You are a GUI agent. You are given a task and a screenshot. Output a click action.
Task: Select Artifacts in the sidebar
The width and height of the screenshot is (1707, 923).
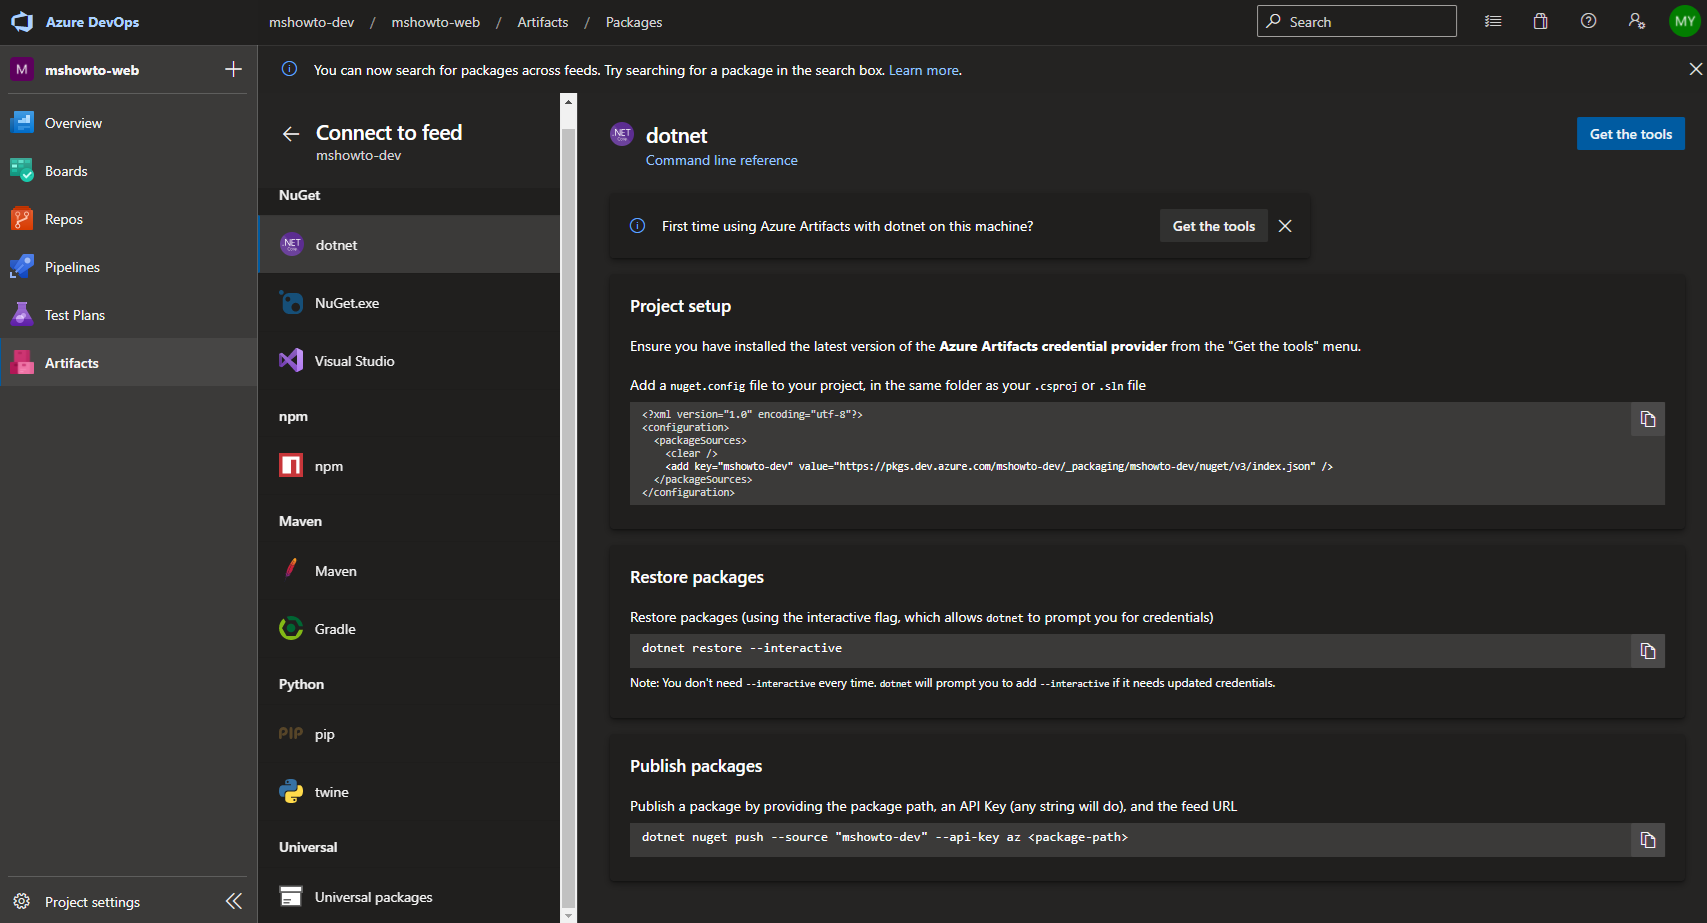tap(128, 363)
